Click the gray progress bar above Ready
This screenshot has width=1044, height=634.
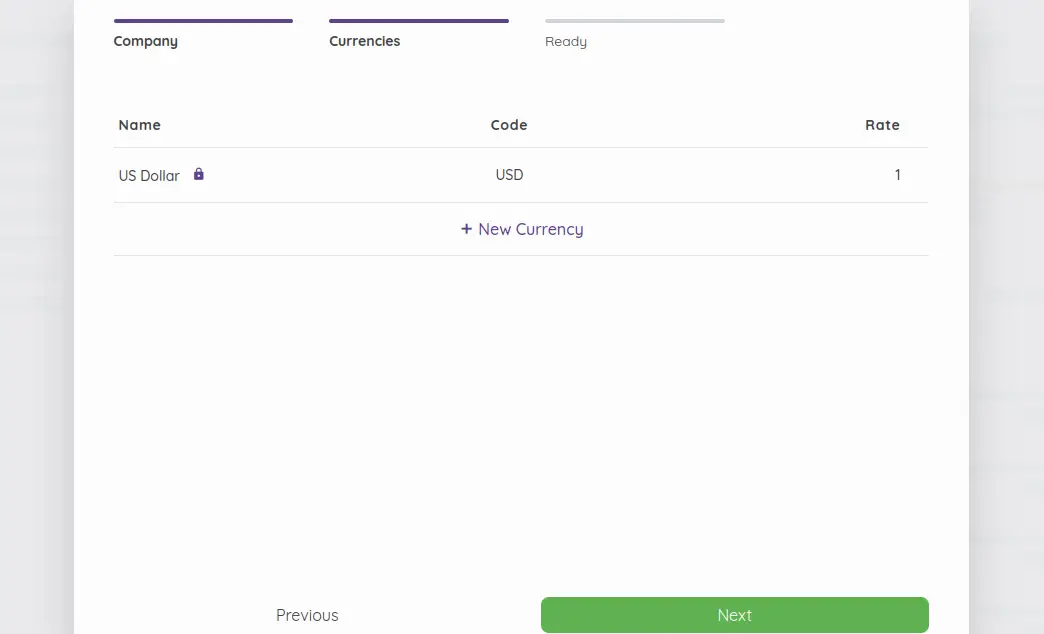[x=635, y=21]
